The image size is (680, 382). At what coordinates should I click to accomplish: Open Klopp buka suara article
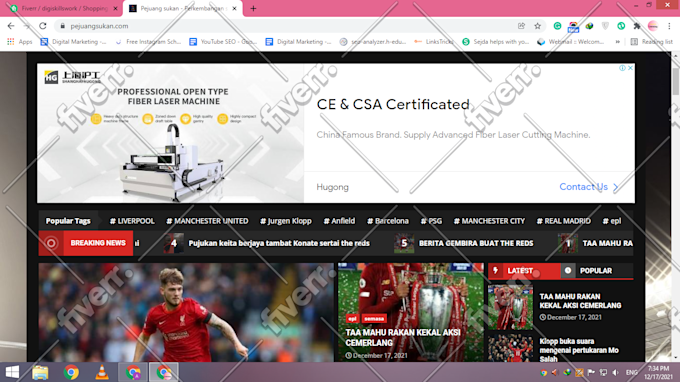[579, 350]
